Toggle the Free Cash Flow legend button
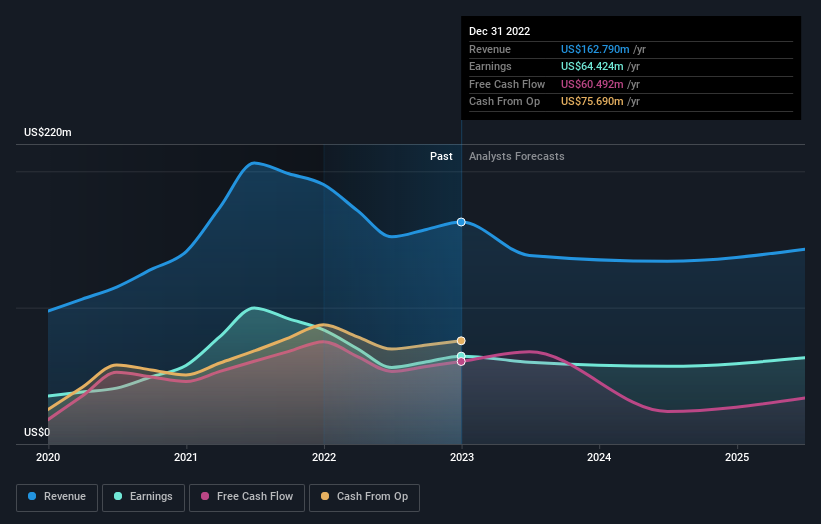This screenshot has width=821, height=524. pyautogui.click(x=247, y=497)
